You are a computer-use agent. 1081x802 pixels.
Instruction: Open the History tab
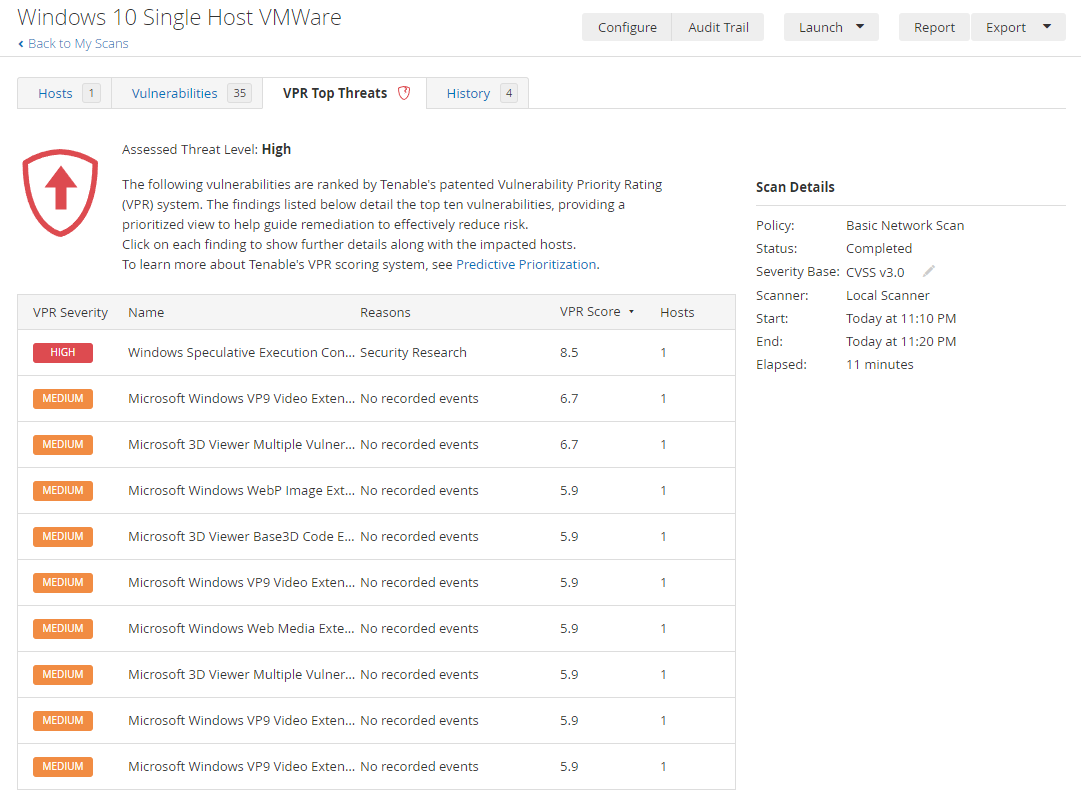[478, 93]
